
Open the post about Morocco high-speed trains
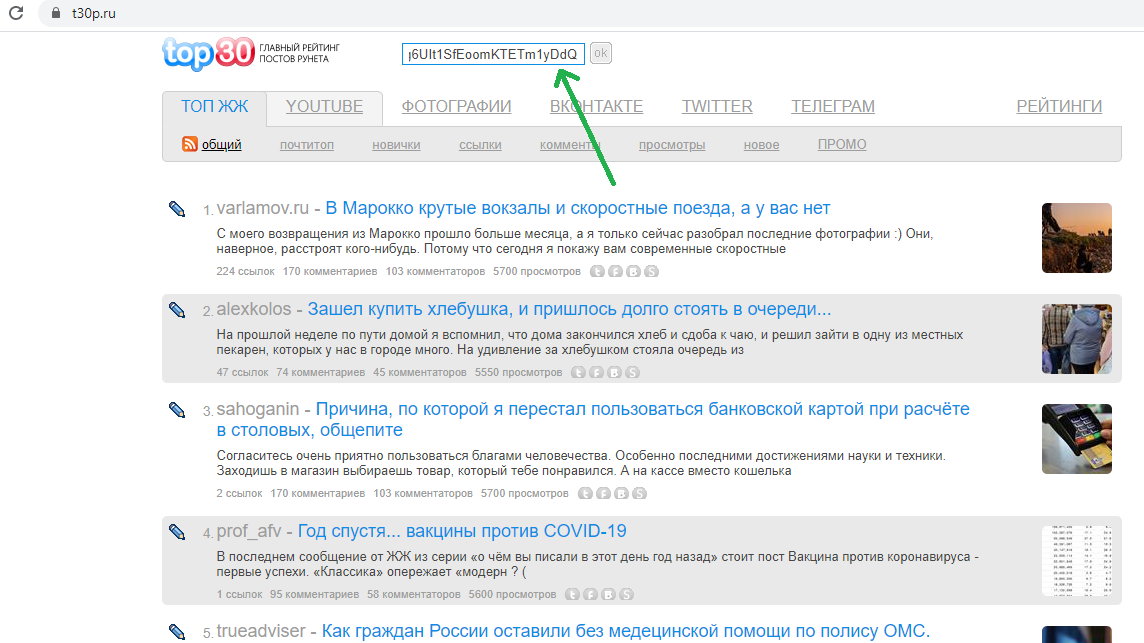pos(578,208)
